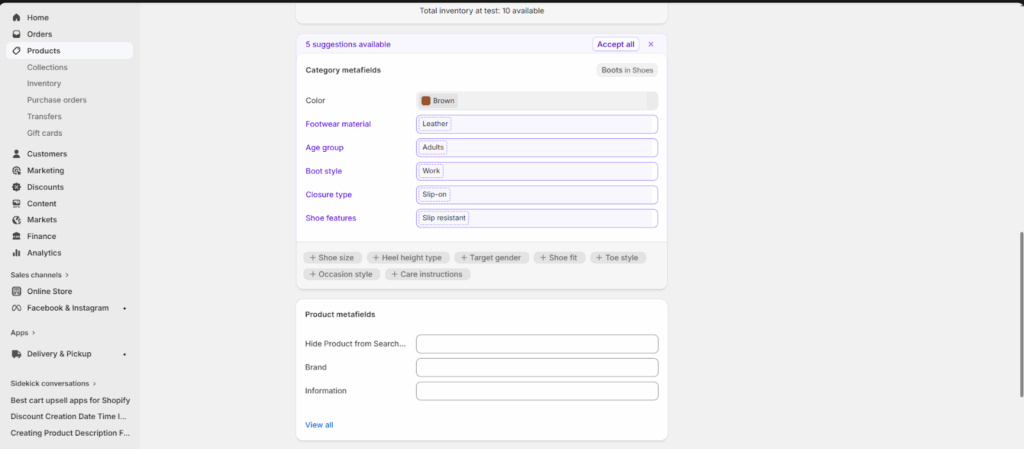Expand the Sales channels section
Screen dimensions: 1024x449
click(68, 274)
